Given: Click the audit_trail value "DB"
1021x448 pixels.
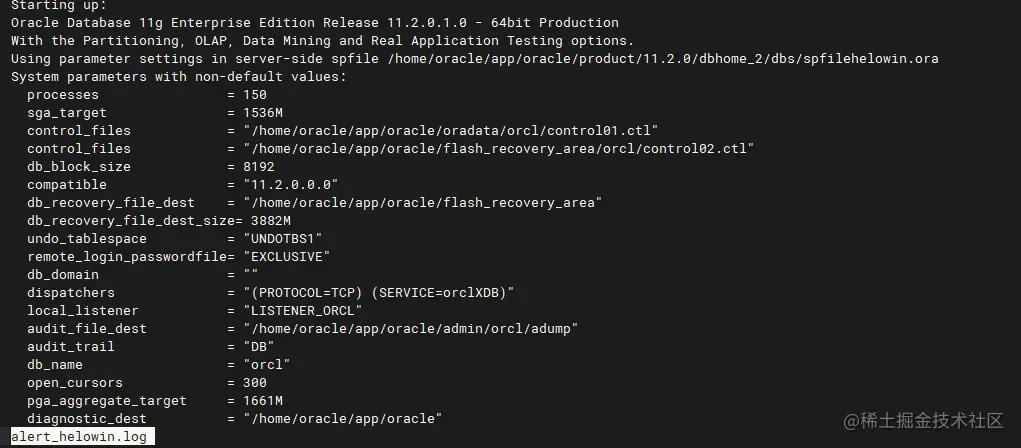Looking at the screenshot, I should click(x=259, y=347).
